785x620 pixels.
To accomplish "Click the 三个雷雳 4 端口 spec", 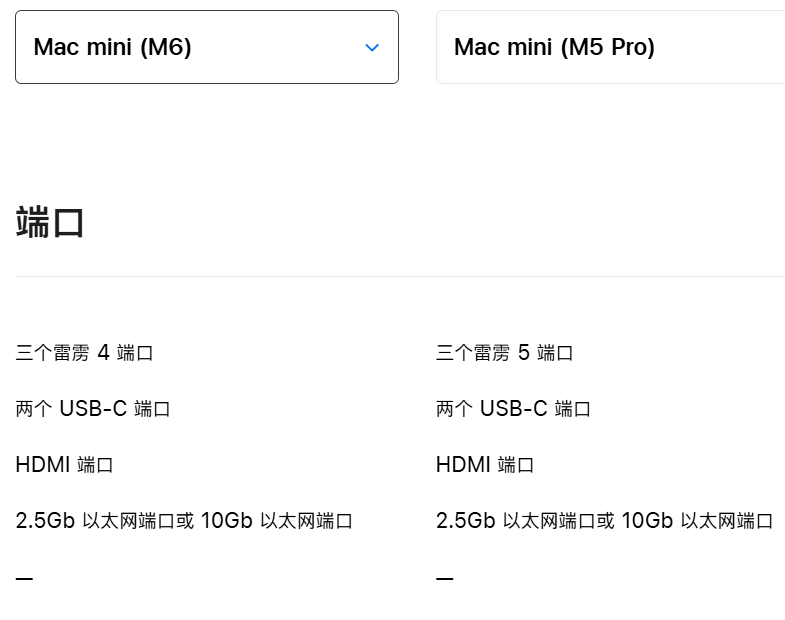I will point(84,353).
